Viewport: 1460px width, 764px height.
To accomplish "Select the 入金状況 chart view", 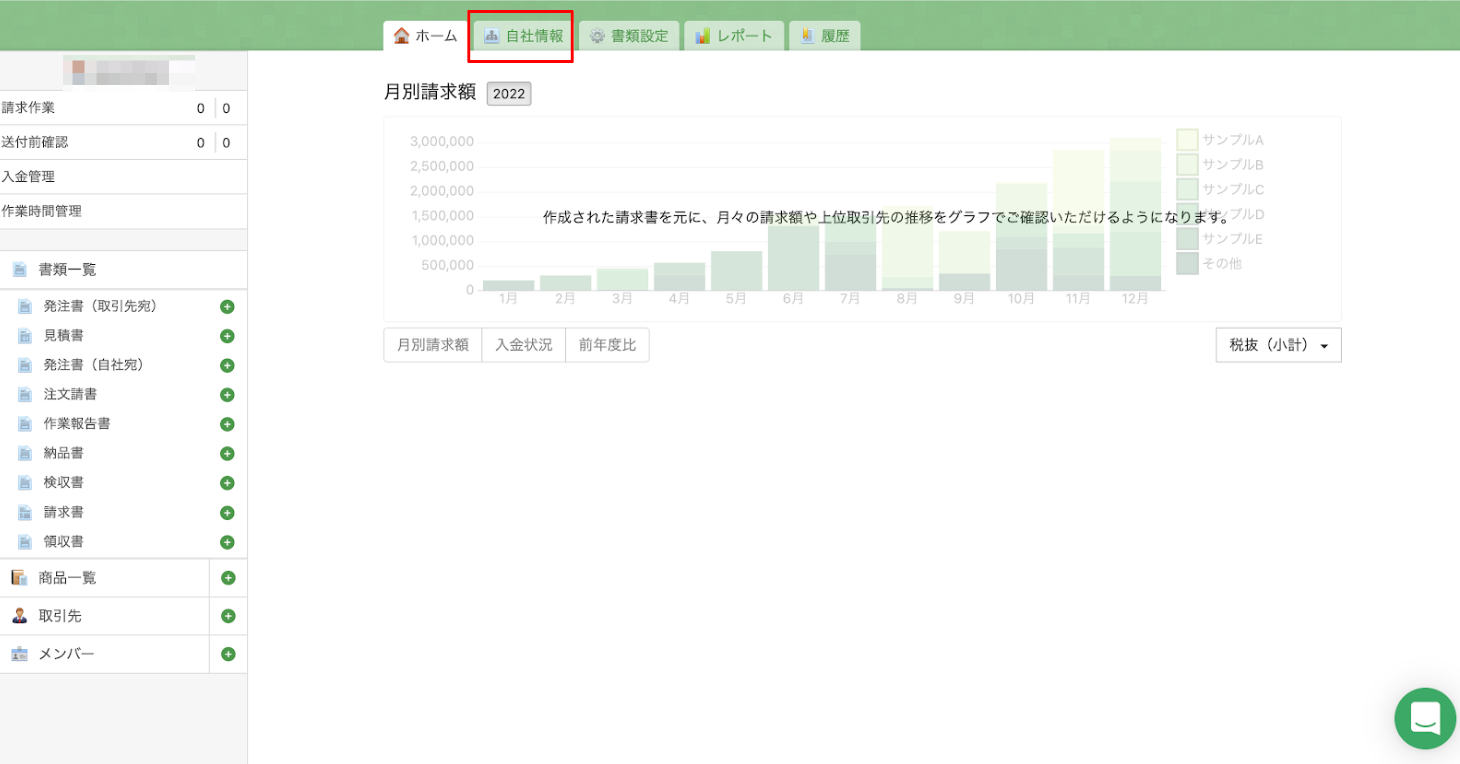I will [523, 345].
